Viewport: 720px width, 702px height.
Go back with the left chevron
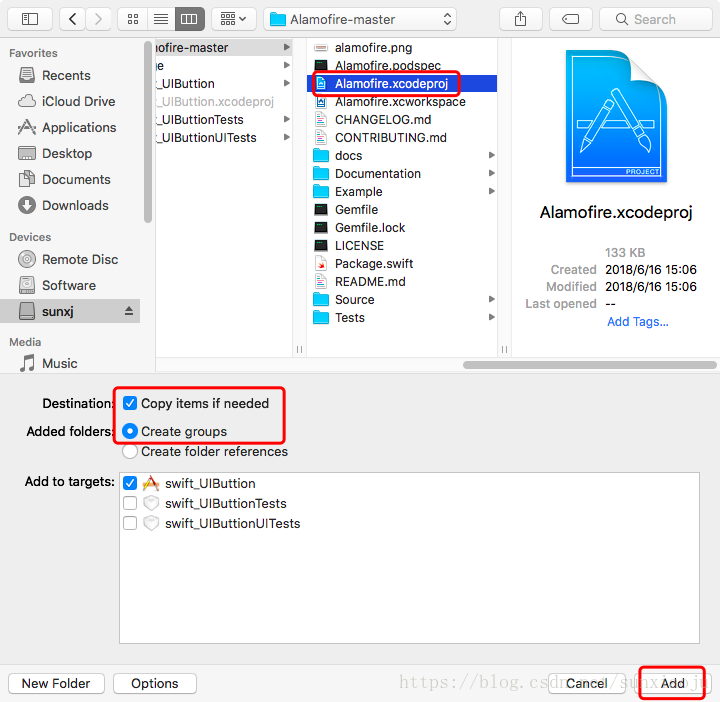point(73,19)
